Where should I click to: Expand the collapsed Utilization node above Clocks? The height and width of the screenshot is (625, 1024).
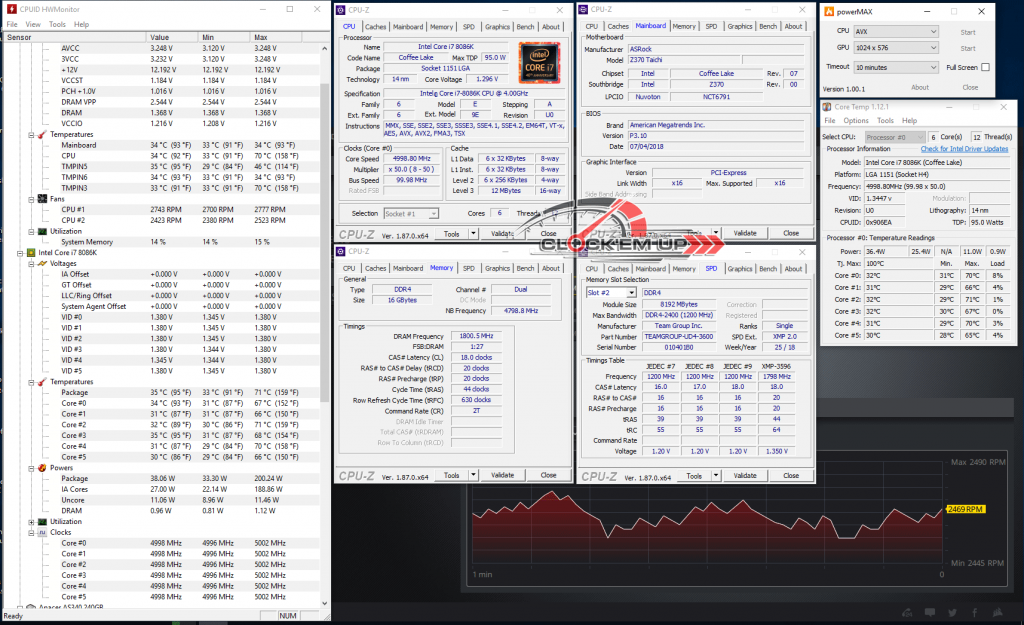[x=31, y=522]
